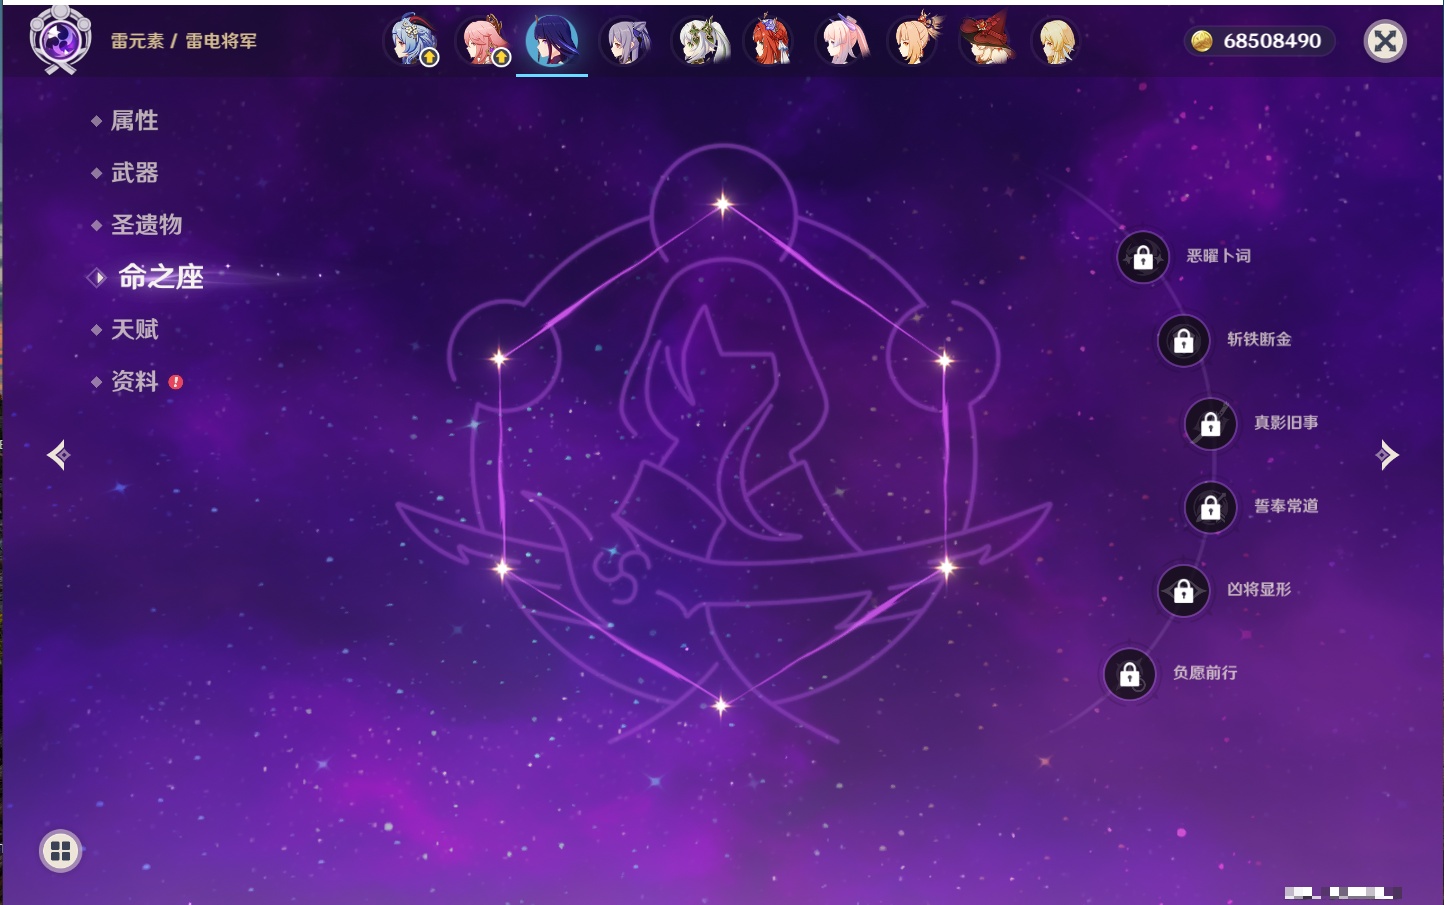The height and width of the screenshot is (905, 1444).
Task: Open locked constellation 恶曜卜词
Action: click(1143, 258)
